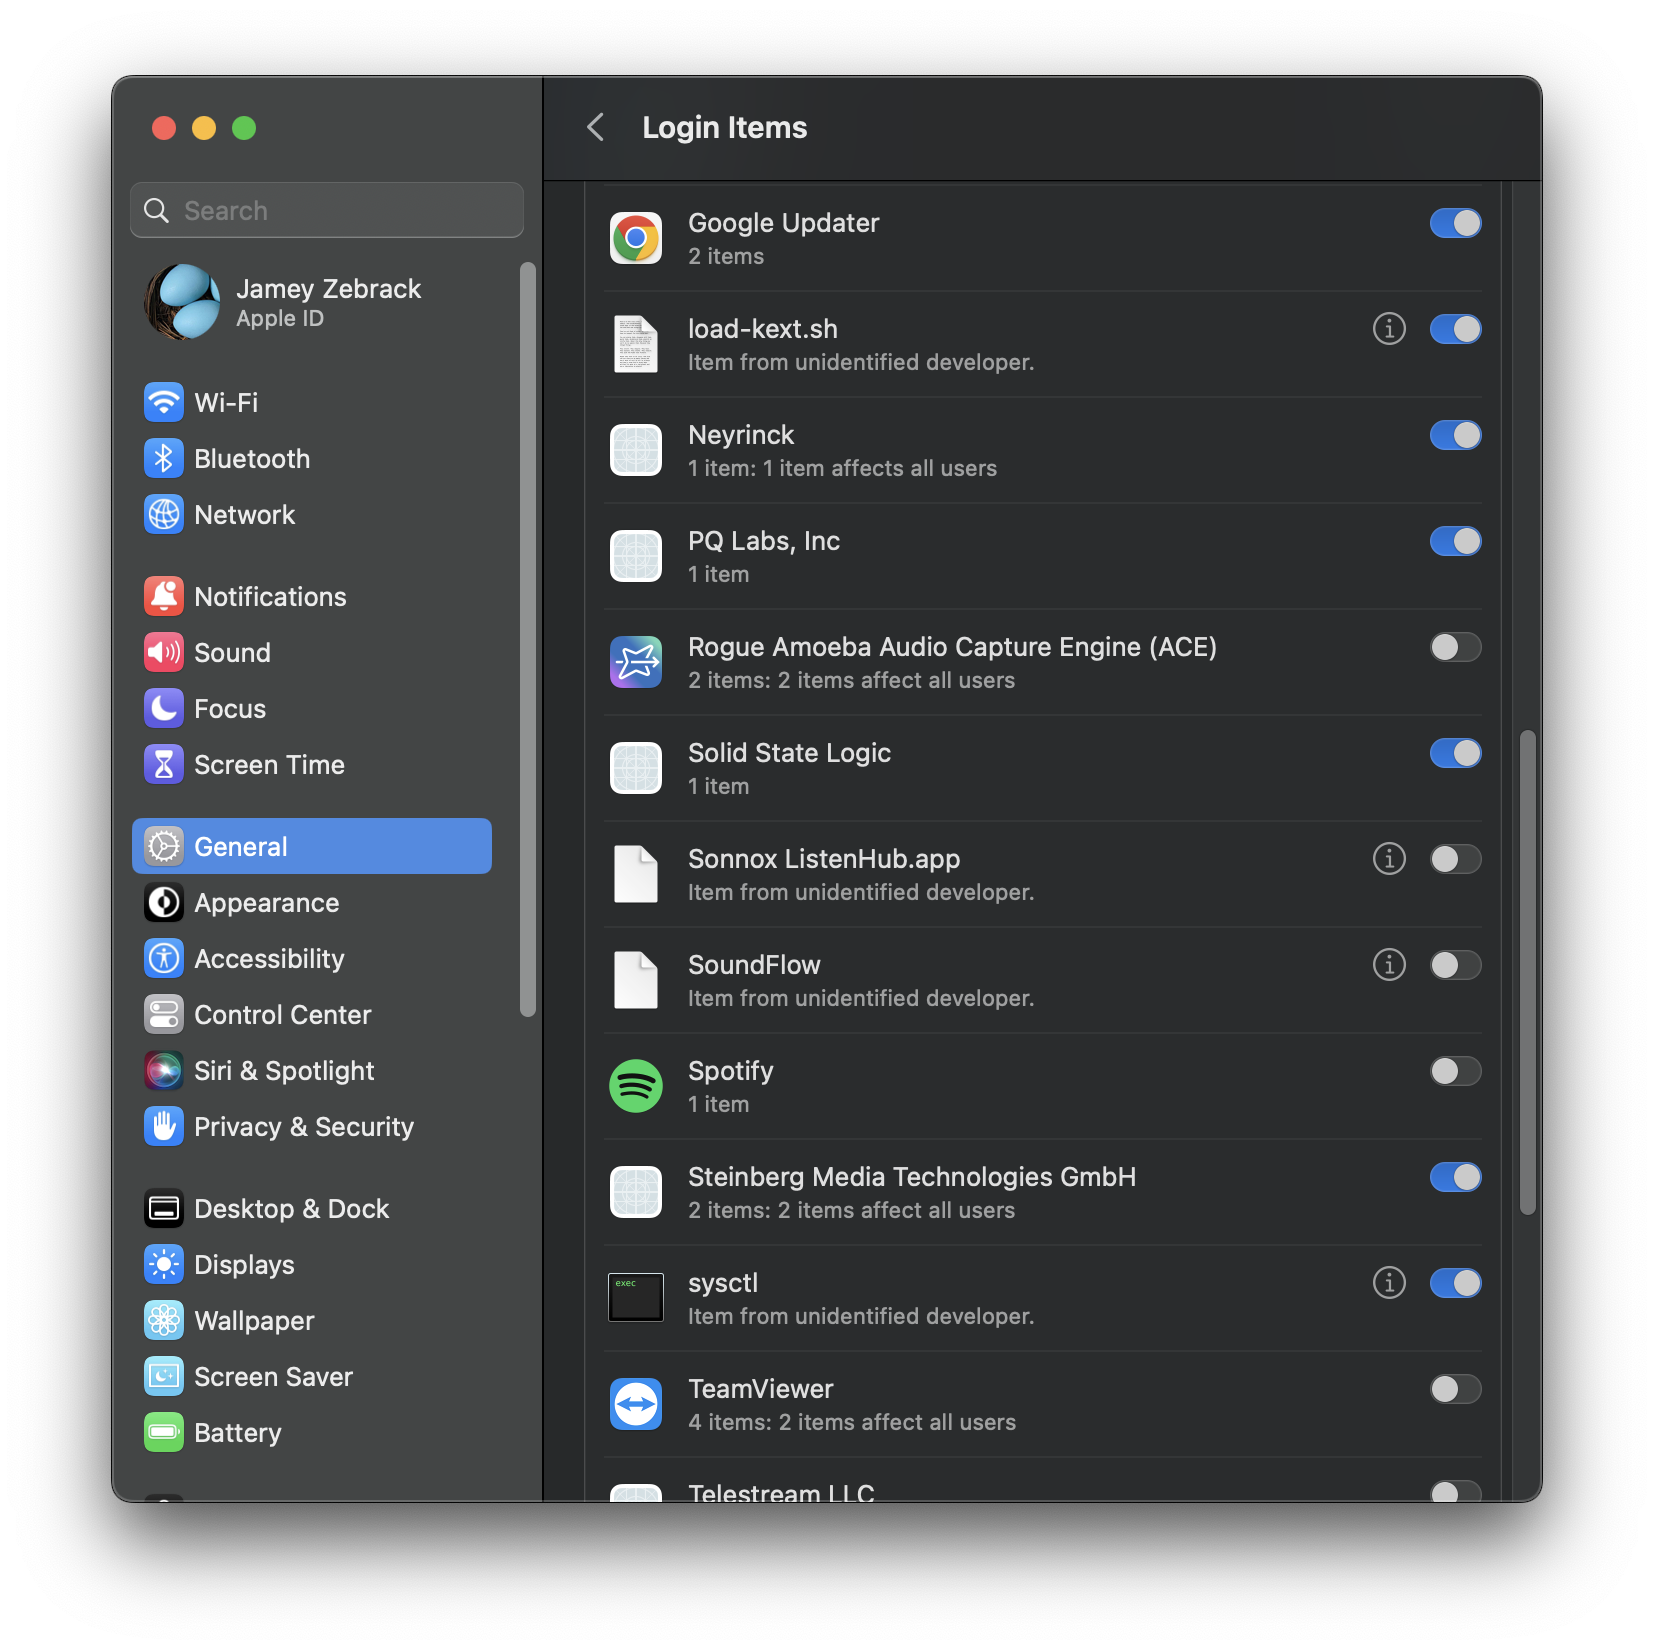The width and height of the screenshot is (1654, 1650).
Task: Show info for load-kext.sh item
Action: (x=1389, y=328)
